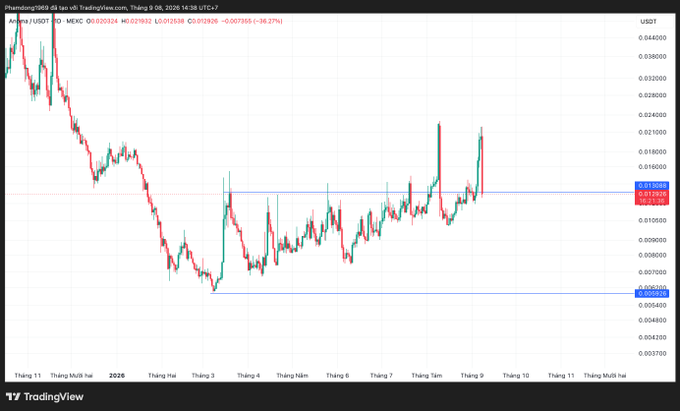The image size is (680, 411).
Task: Click the 0.003700 price axis label
Action: pos(652,353)
